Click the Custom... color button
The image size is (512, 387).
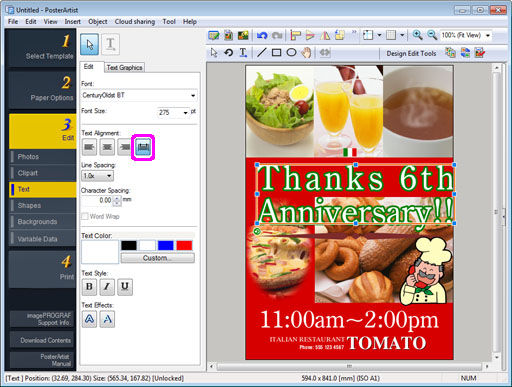point(157,258)
